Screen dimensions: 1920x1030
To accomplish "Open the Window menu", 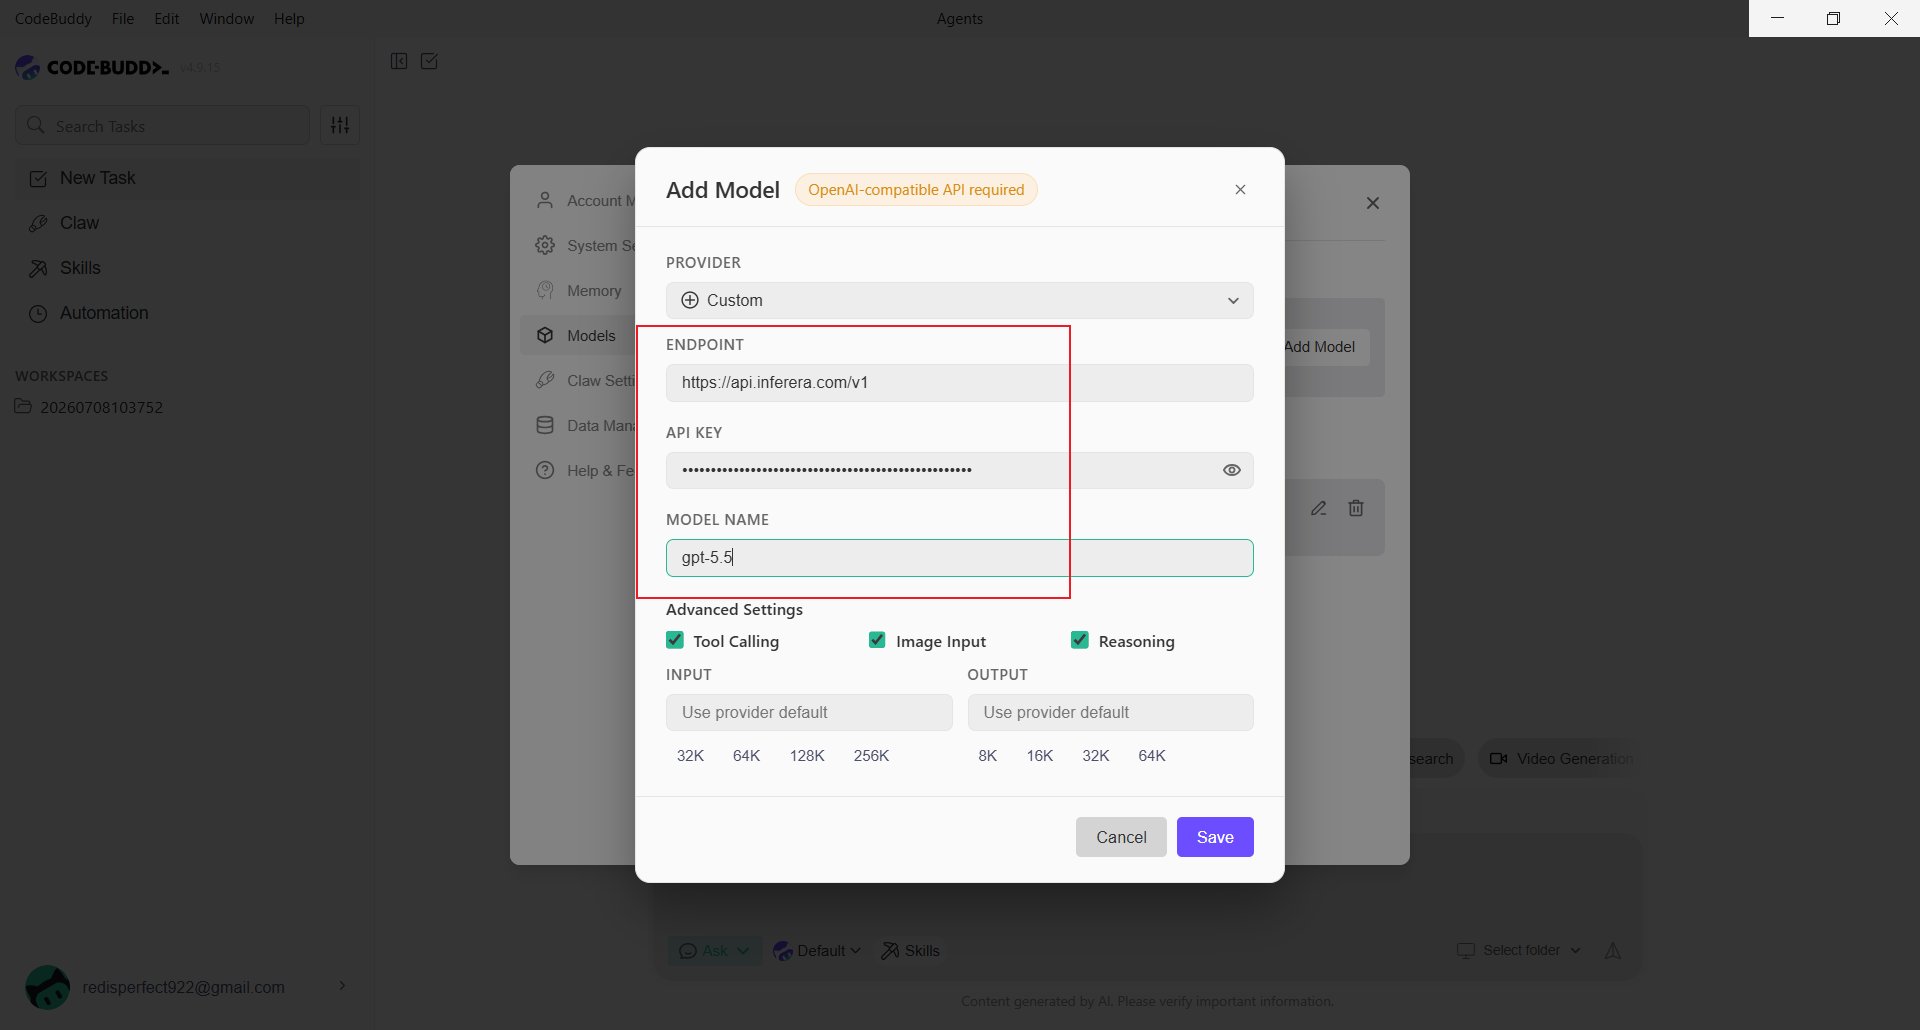I will tap(226, 18).
